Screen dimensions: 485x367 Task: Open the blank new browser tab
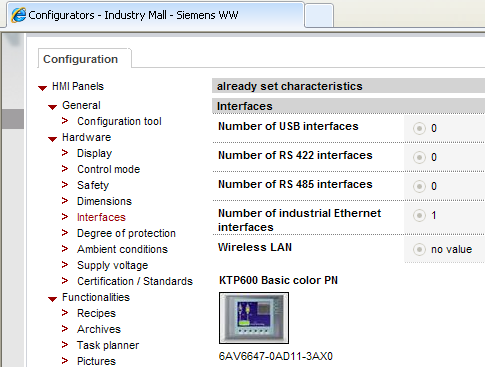319,15
